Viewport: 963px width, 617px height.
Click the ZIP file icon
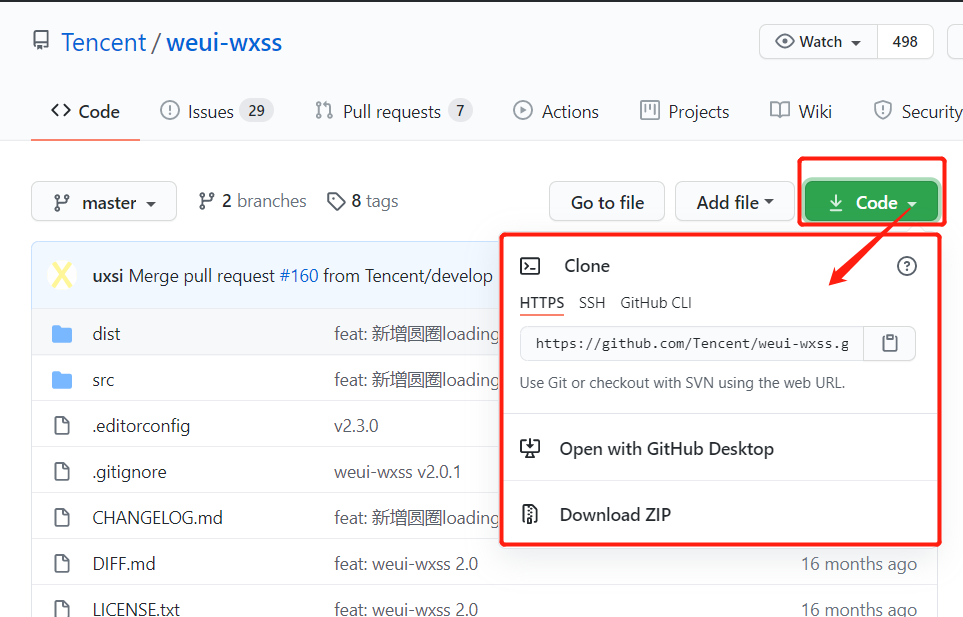pos(530,514)
